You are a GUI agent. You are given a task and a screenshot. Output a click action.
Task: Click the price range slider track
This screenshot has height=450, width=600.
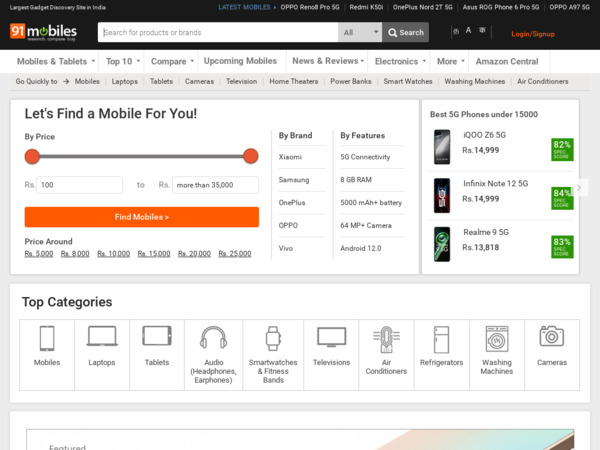pos(142,156)
